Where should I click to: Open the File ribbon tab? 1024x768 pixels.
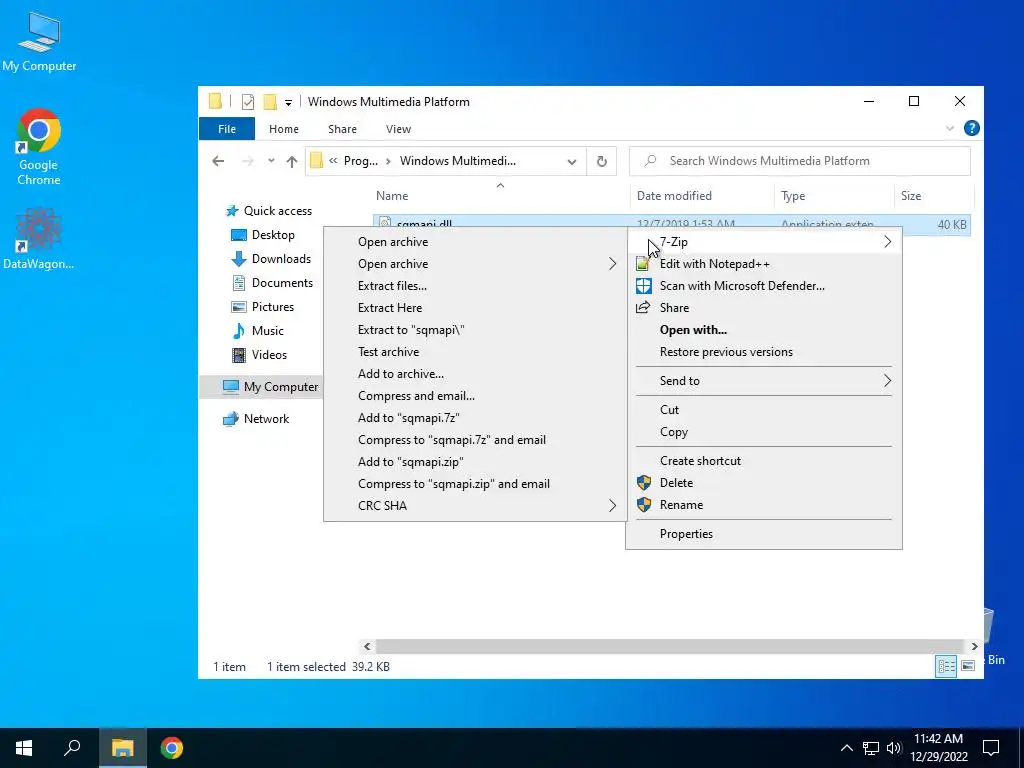(227, 129)
